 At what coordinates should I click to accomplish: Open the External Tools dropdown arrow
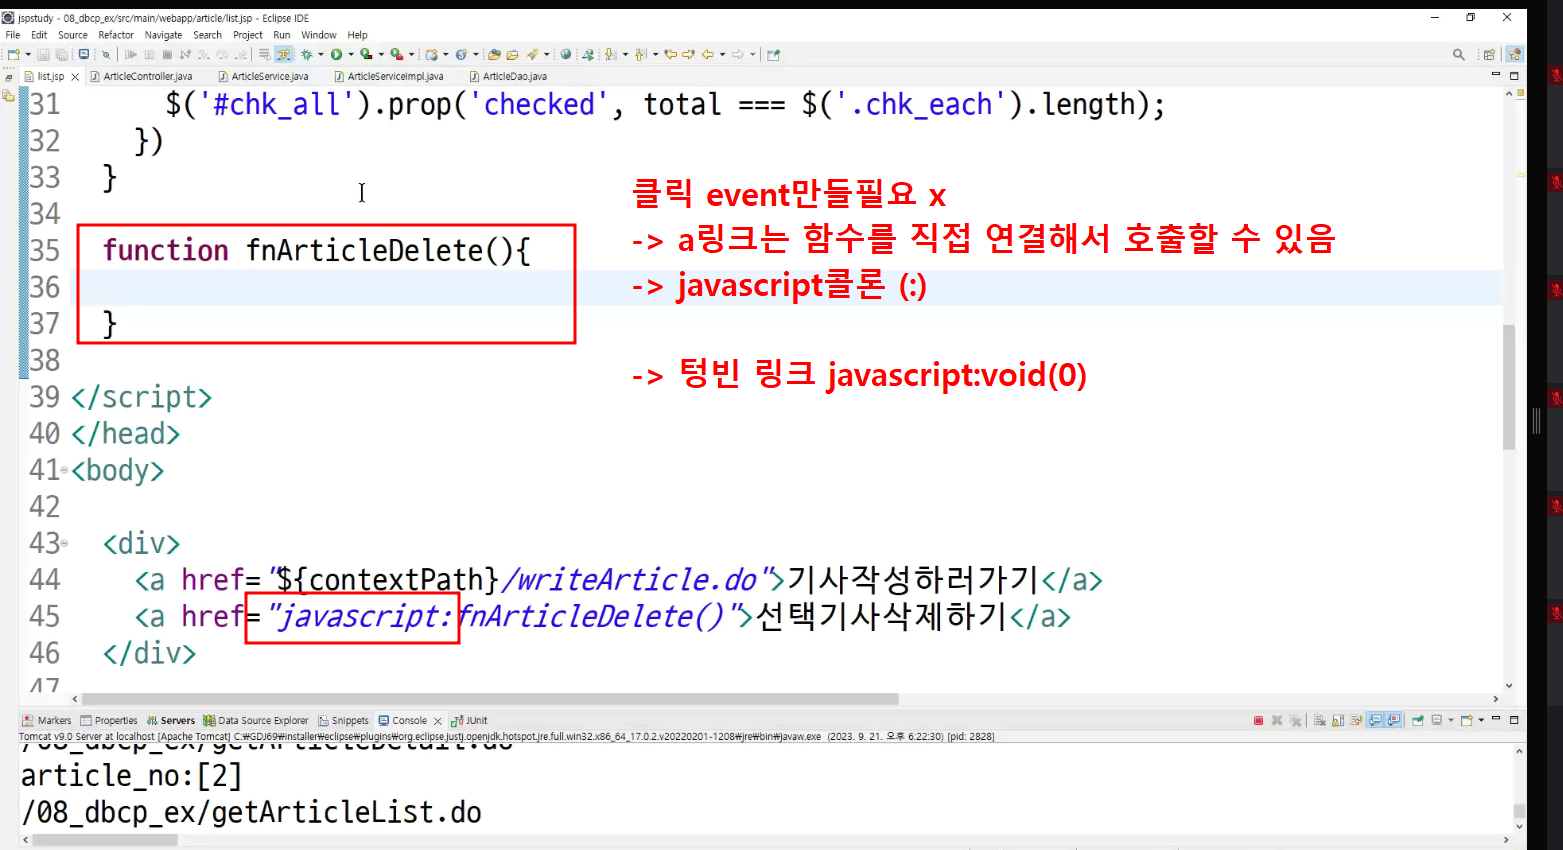[411, 55]
